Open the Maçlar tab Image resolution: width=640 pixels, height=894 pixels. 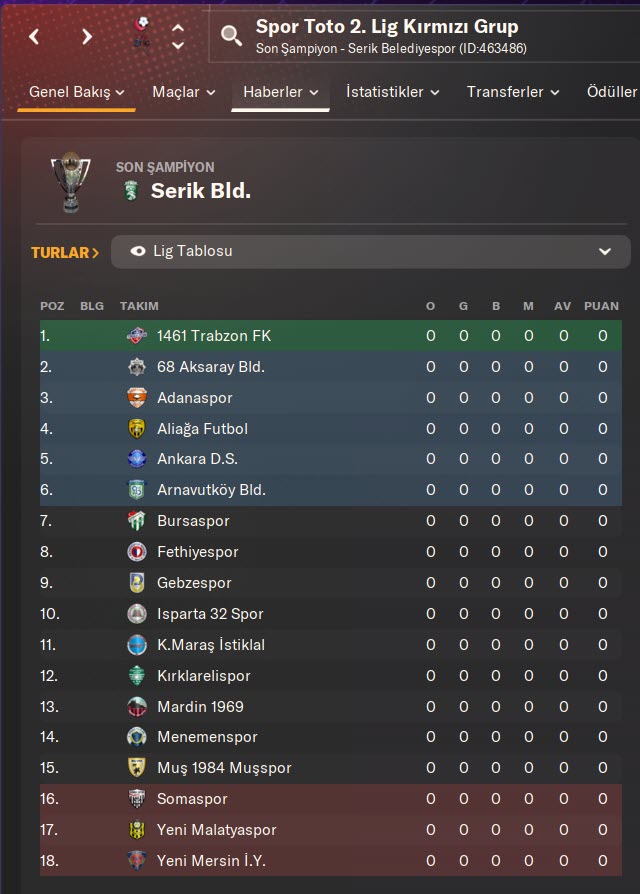[x=183, y=92]
